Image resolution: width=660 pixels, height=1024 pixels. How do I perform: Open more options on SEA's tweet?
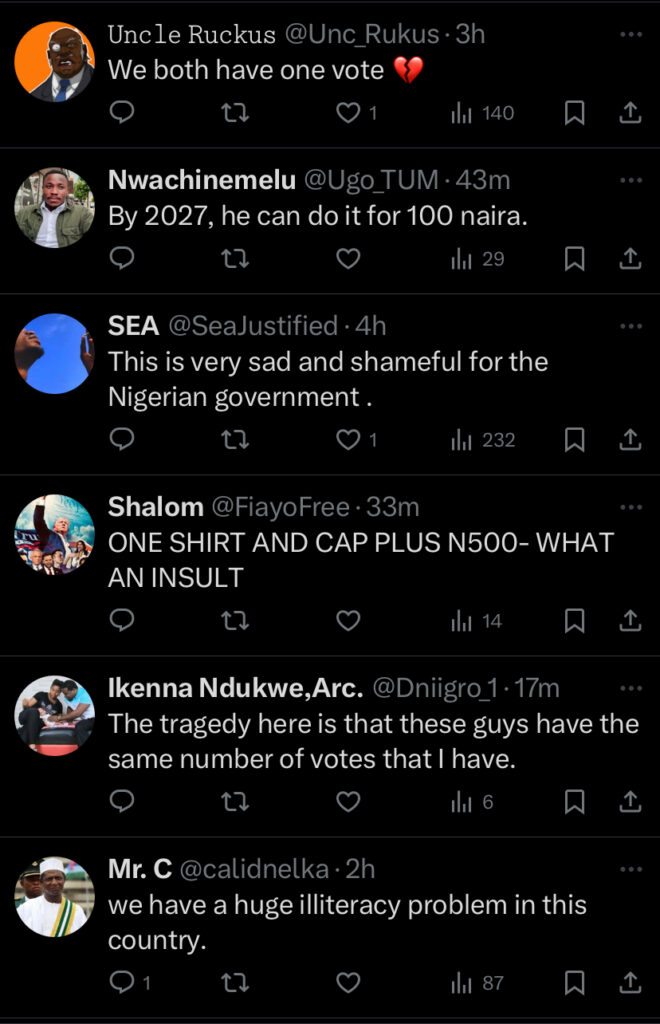click(x=630, y=326)
